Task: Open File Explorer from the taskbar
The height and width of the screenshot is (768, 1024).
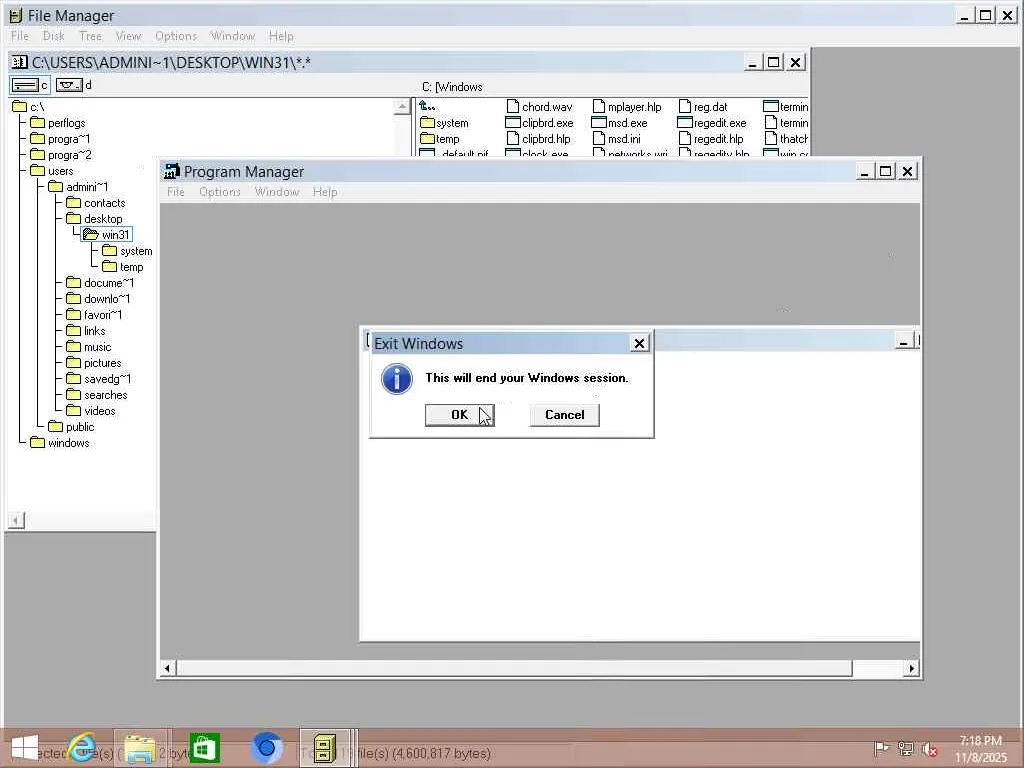Action: coord(140,748)
